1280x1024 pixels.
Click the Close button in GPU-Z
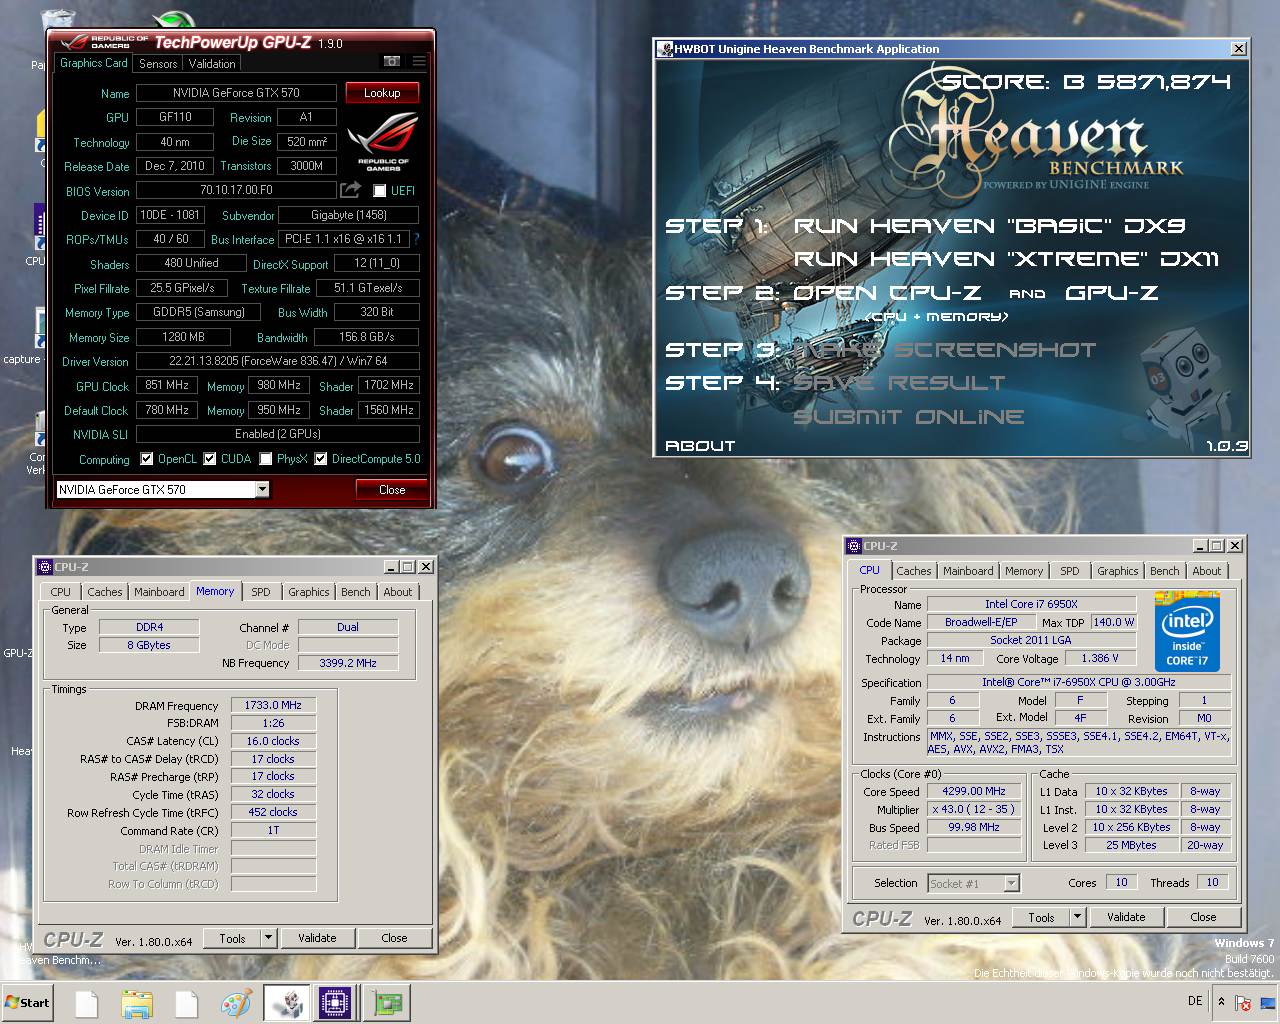click(x=392, y=490)
